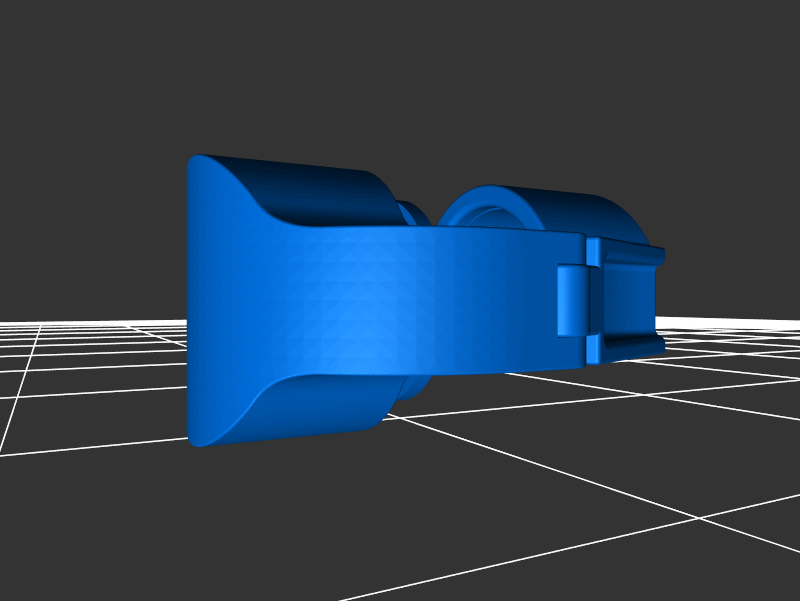Click the upper hinge block above the latch
The width and height of the screenshot is (800, 601).
594,251
